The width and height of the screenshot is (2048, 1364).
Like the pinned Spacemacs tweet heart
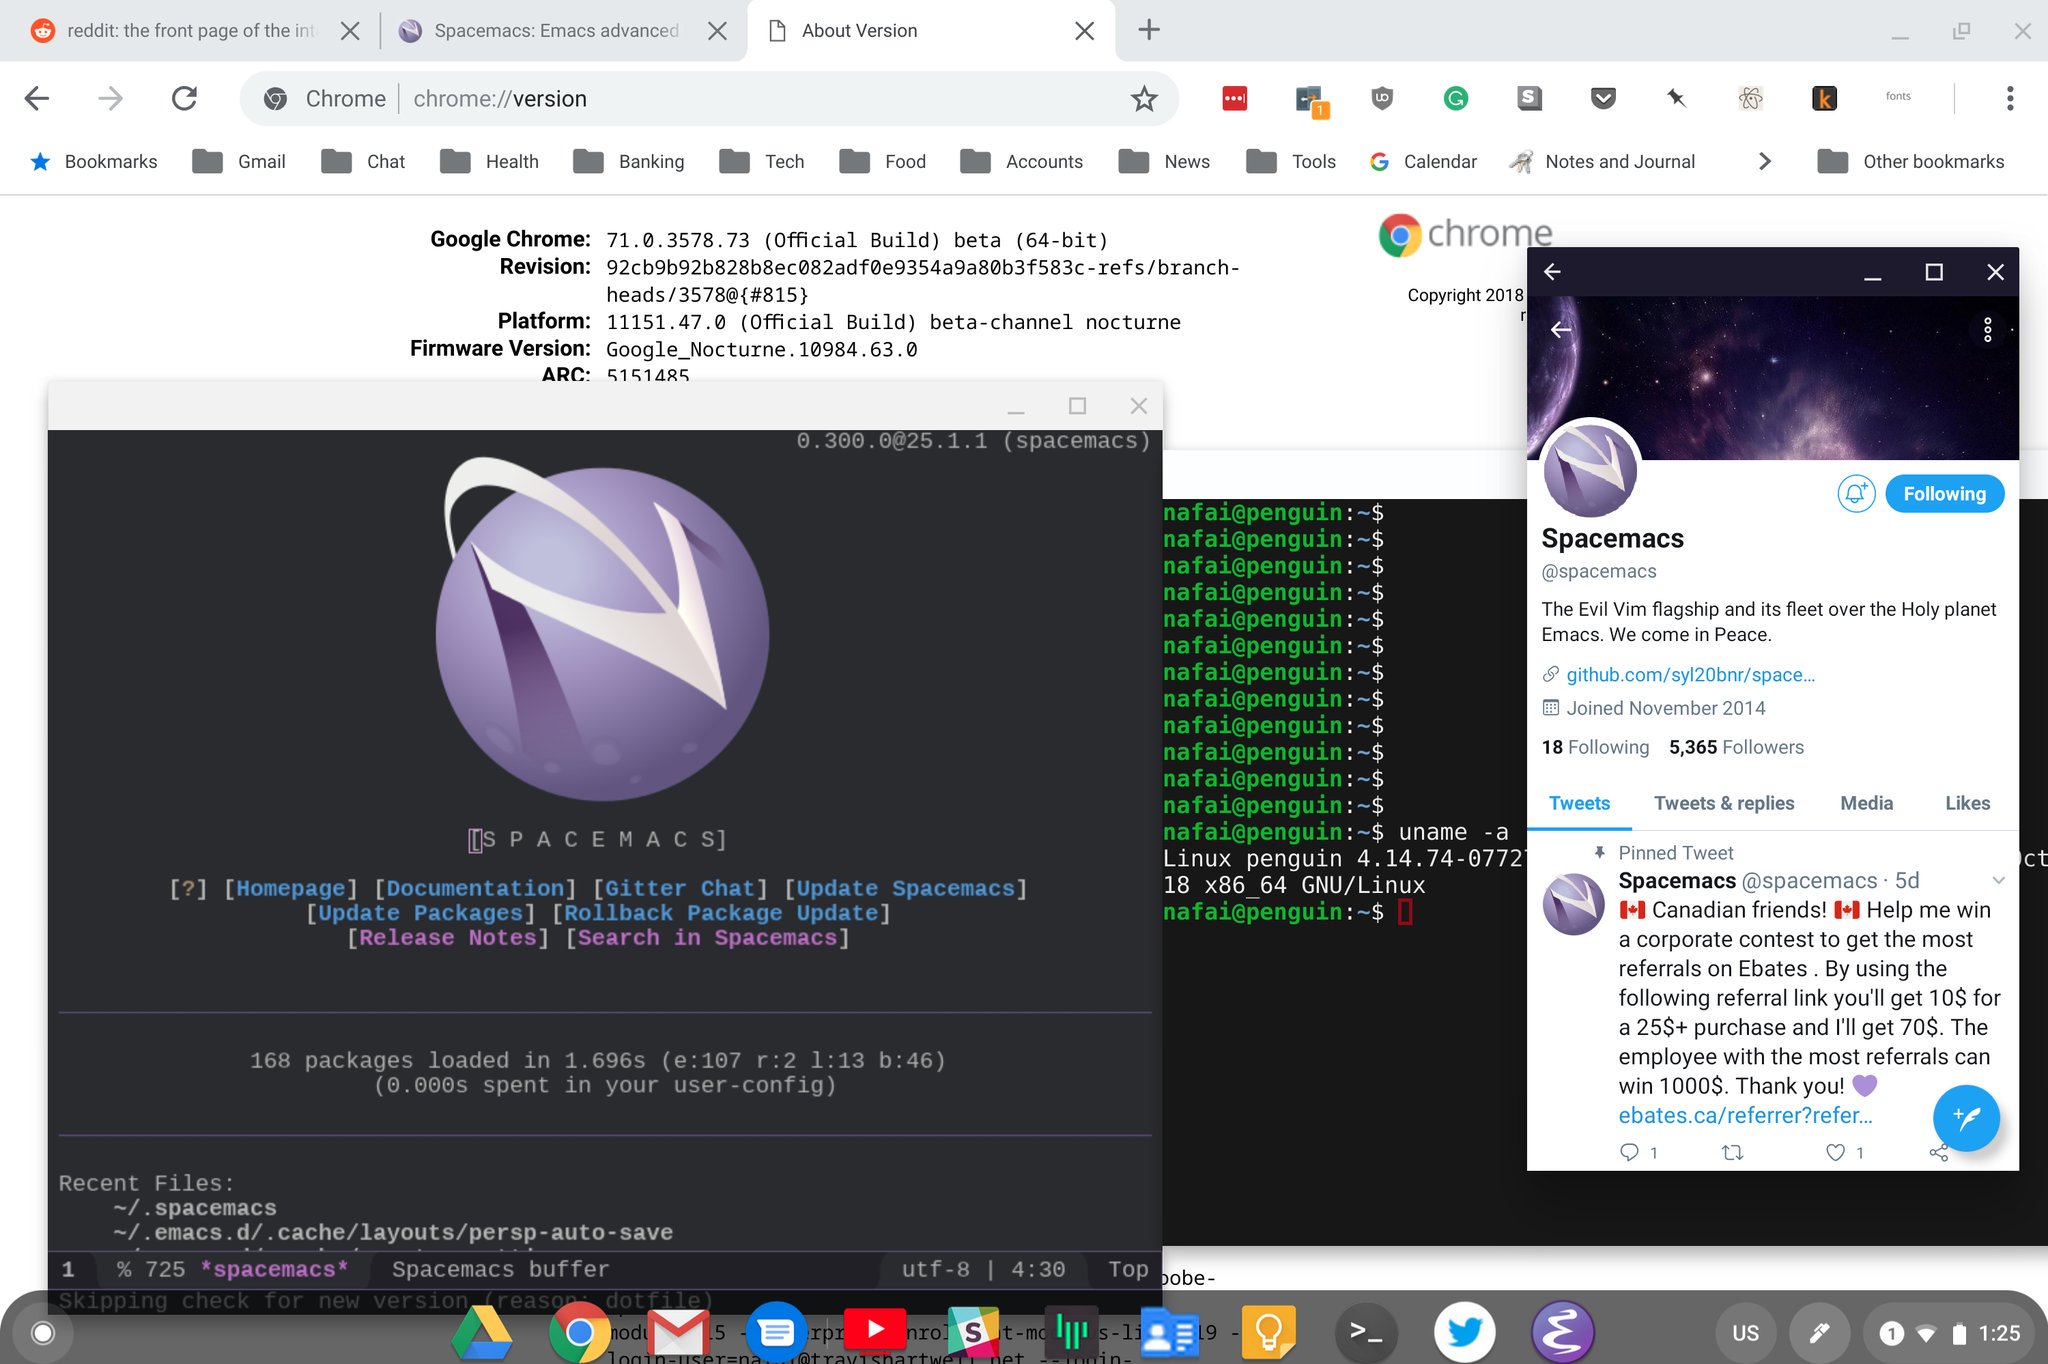[x=1835, y=1152]
